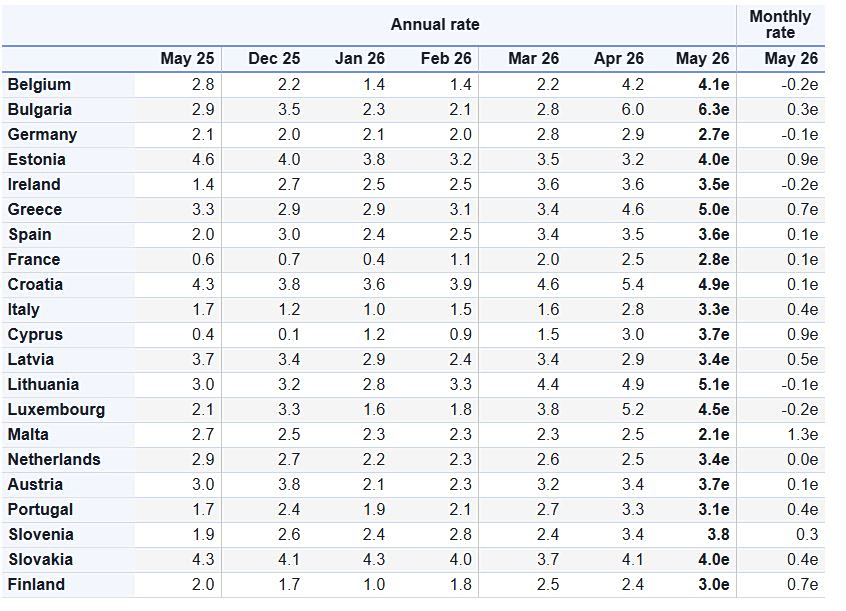Select the May 25 column header
Image resolution: width=846 pixels, height=611 pixels.
(187, 58)
